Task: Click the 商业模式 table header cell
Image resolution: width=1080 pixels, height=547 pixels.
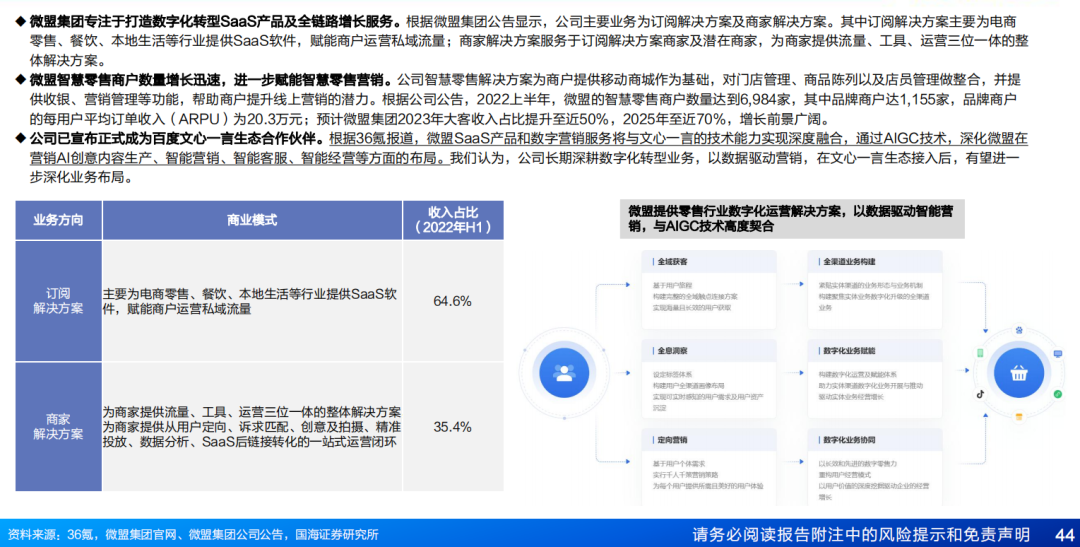Action: pyautogui.click(x=252, y=220)
